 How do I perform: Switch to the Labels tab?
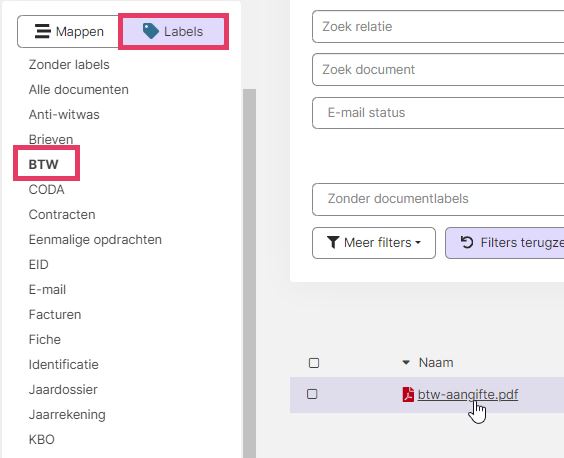(173, 31)
